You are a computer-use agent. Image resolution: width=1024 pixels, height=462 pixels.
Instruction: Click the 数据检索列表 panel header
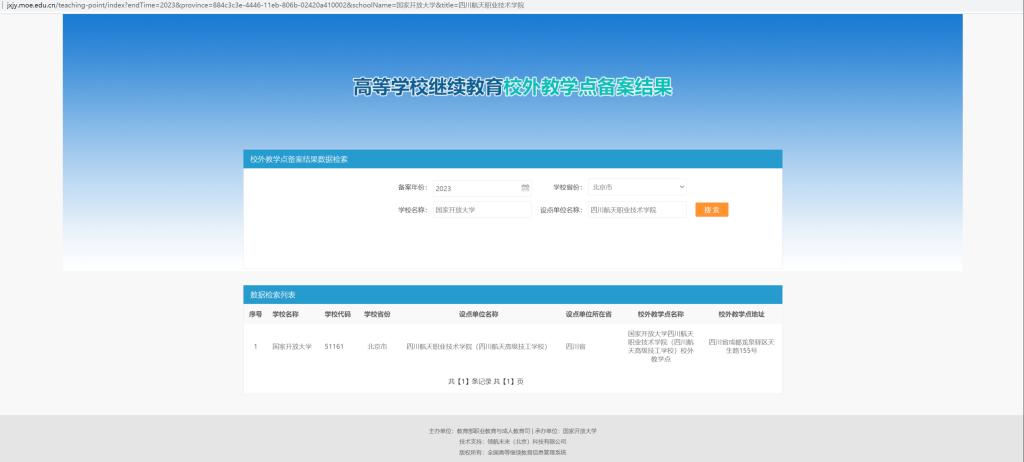pos(512,295)
